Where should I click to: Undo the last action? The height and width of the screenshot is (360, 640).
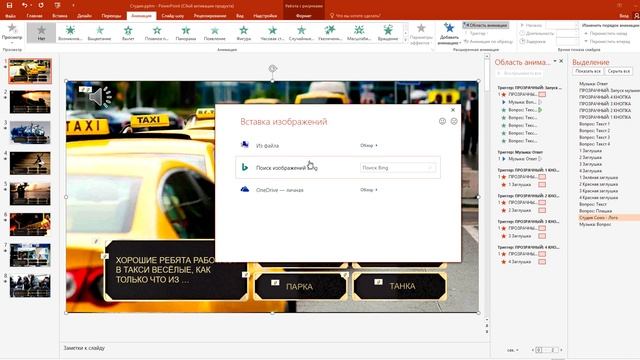[x=24, y=5]
